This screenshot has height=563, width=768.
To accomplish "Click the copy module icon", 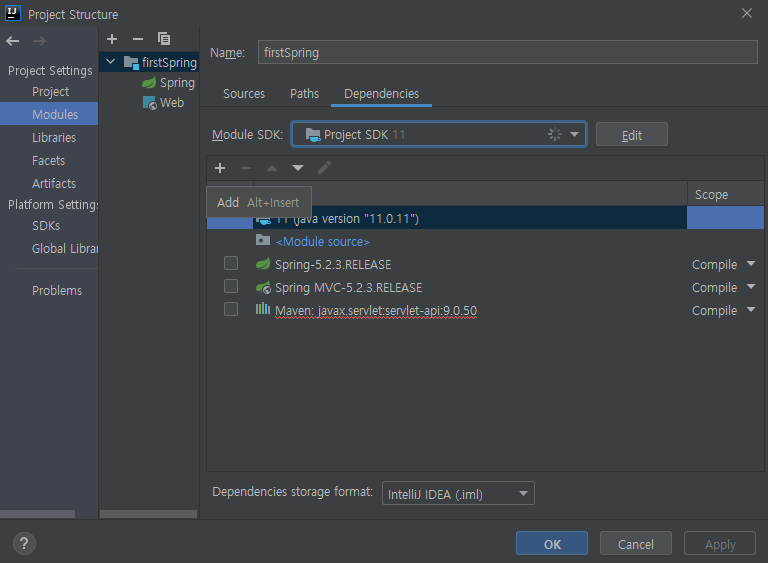I will (x=164, y=39).
